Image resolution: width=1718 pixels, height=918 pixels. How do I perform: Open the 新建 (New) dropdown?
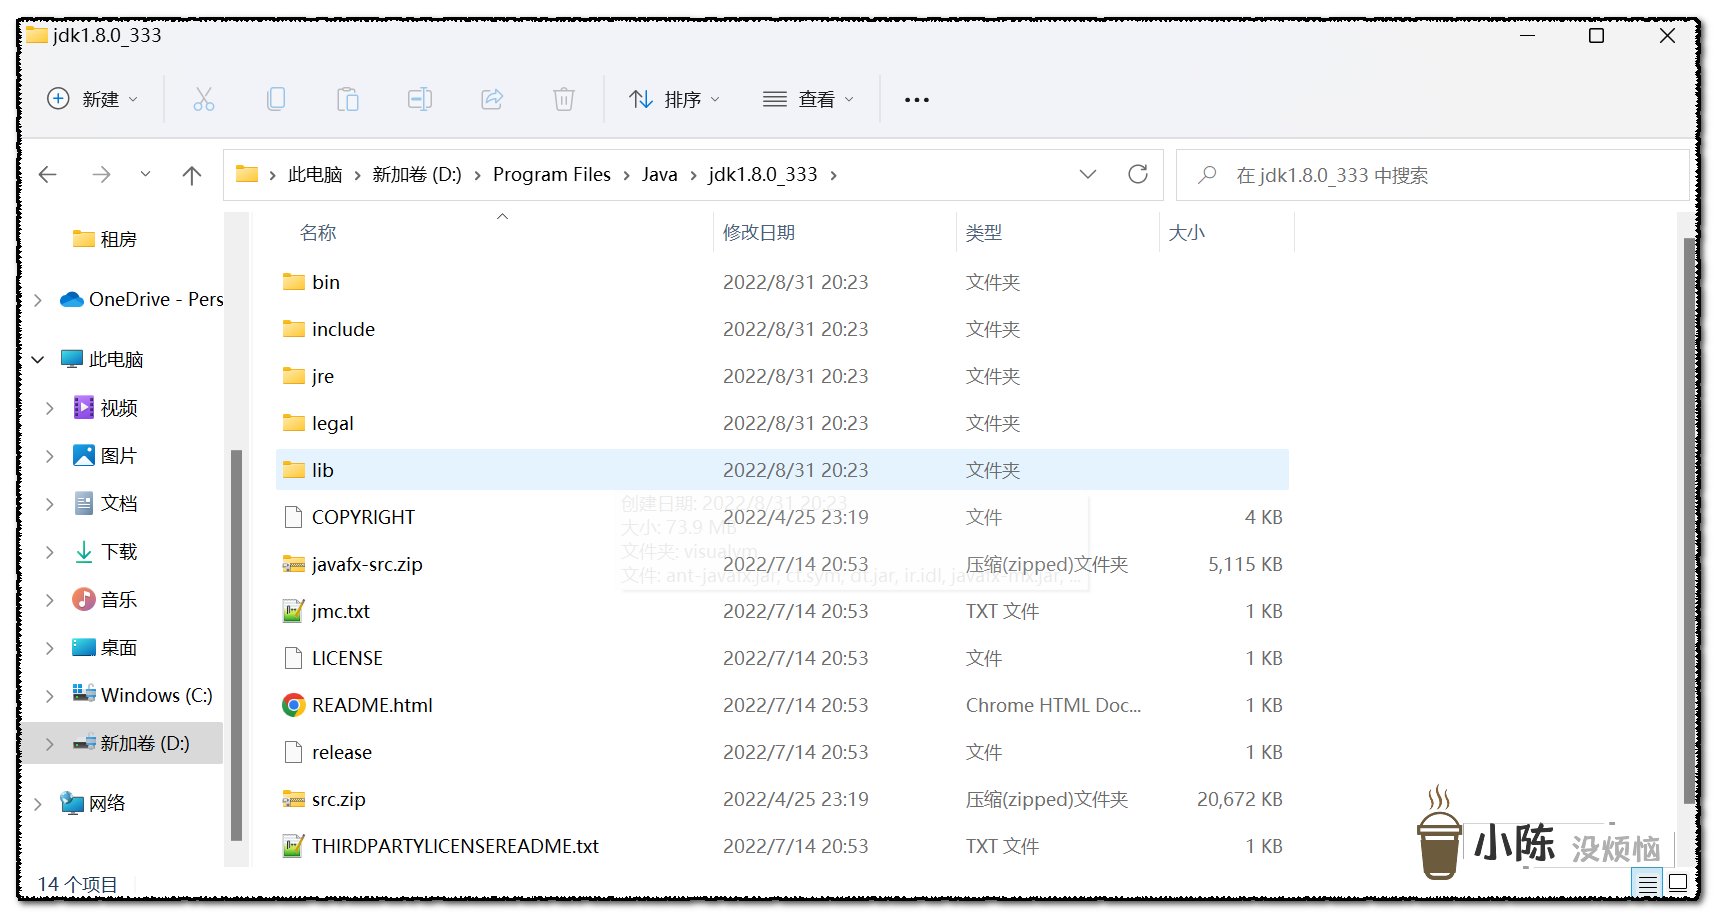pyautogui.click(x=92, y=99)
